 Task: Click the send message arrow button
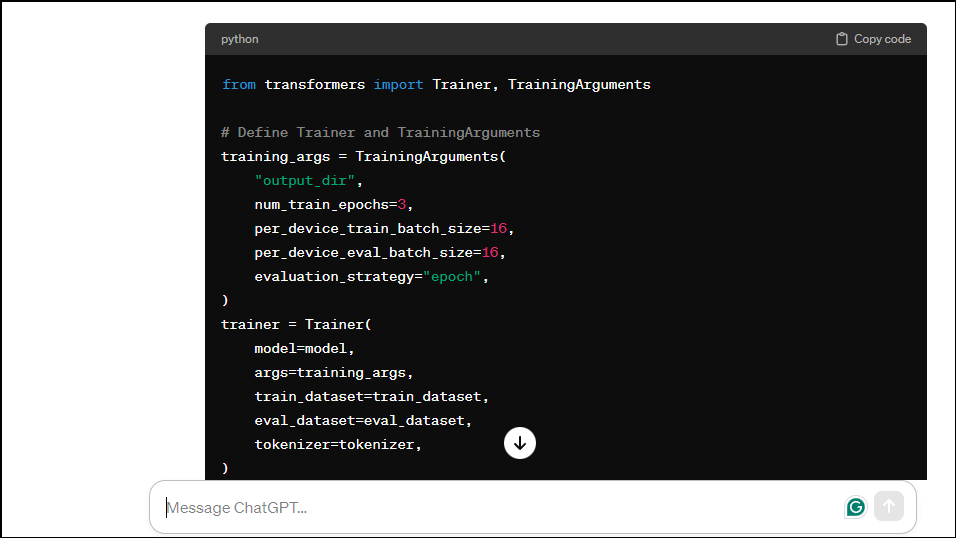point(889,506)
